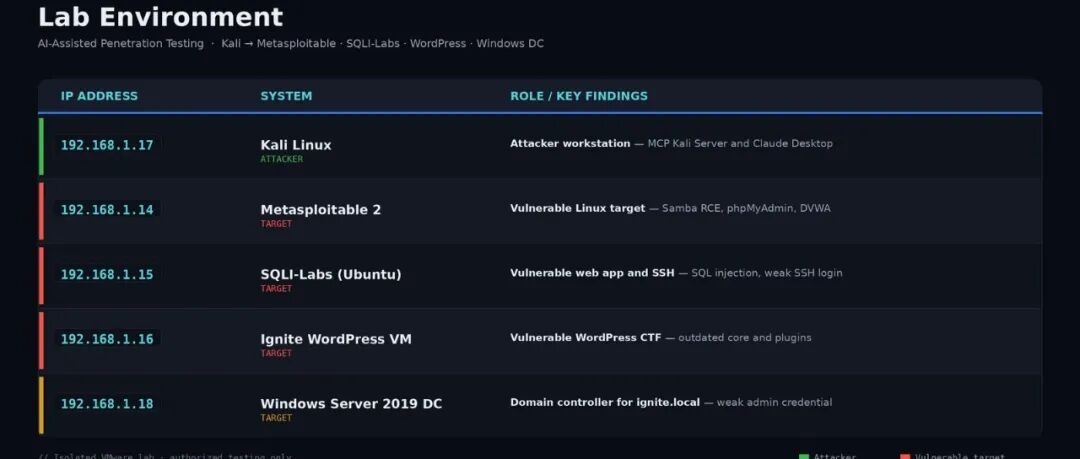This screenshot has height=459, width=1080.
Task: Select the SYSTEM column header
Action: pyautogui.click(x=286, y=96)
